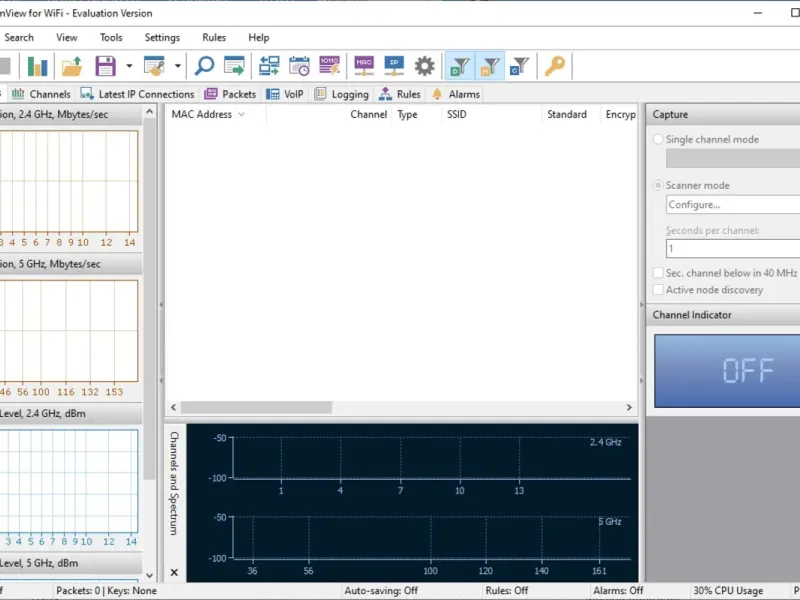The height and width of the screenshot is (600, 800).
Task: Switch to the Packets tab
Action: (x=231, y=94)
